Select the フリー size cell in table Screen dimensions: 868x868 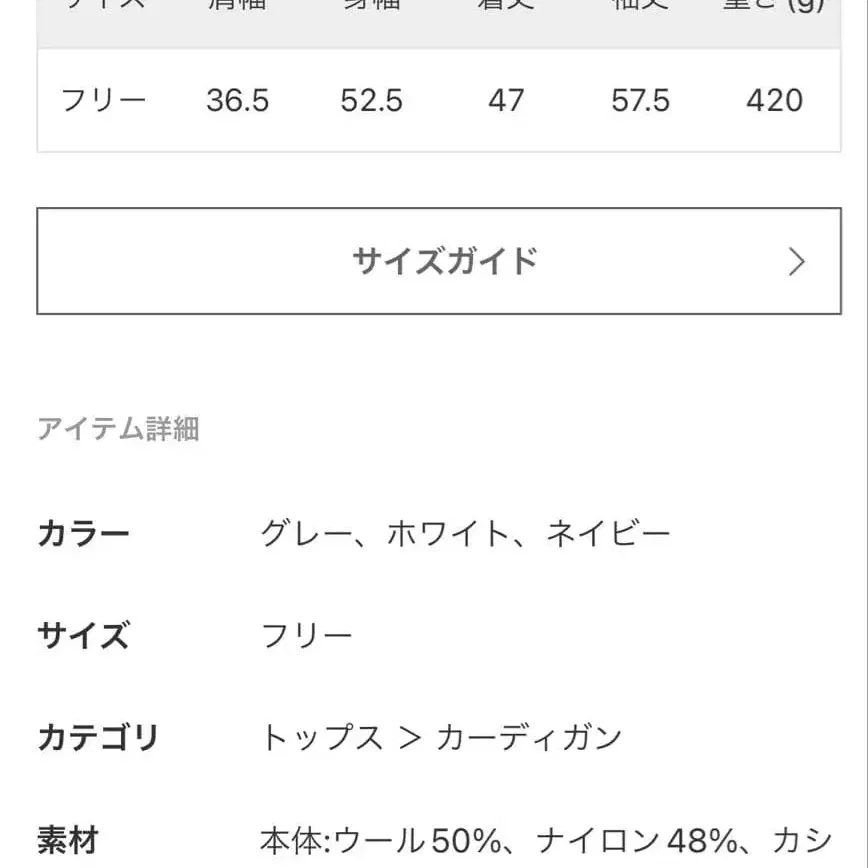(x=104, y=100)
